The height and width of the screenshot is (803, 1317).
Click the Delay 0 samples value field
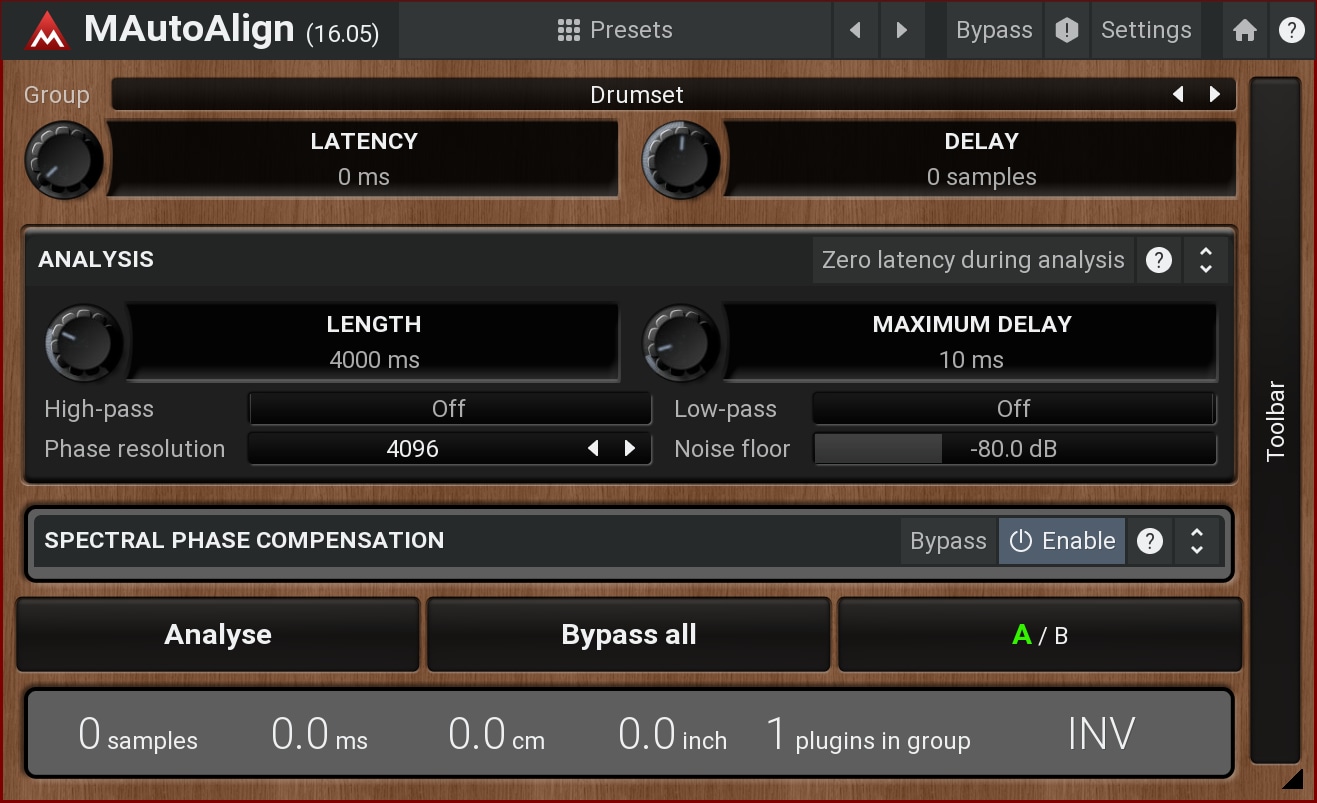[x=981, y=159]
